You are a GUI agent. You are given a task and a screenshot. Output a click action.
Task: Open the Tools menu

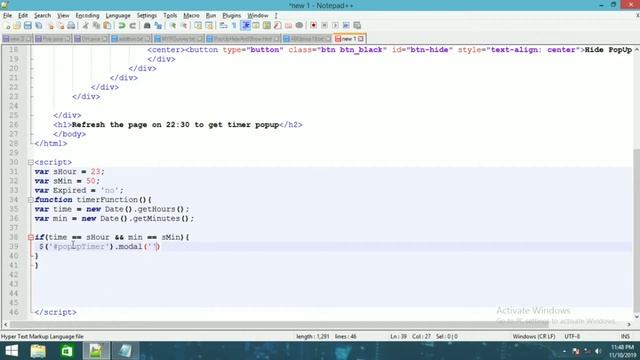170,16
